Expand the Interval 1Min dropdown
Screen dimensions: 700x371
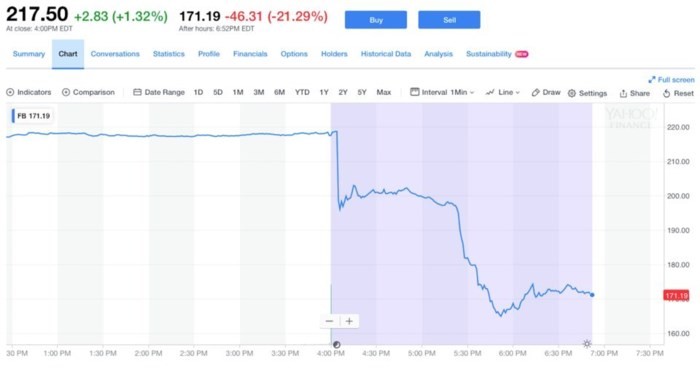point(442,92)
